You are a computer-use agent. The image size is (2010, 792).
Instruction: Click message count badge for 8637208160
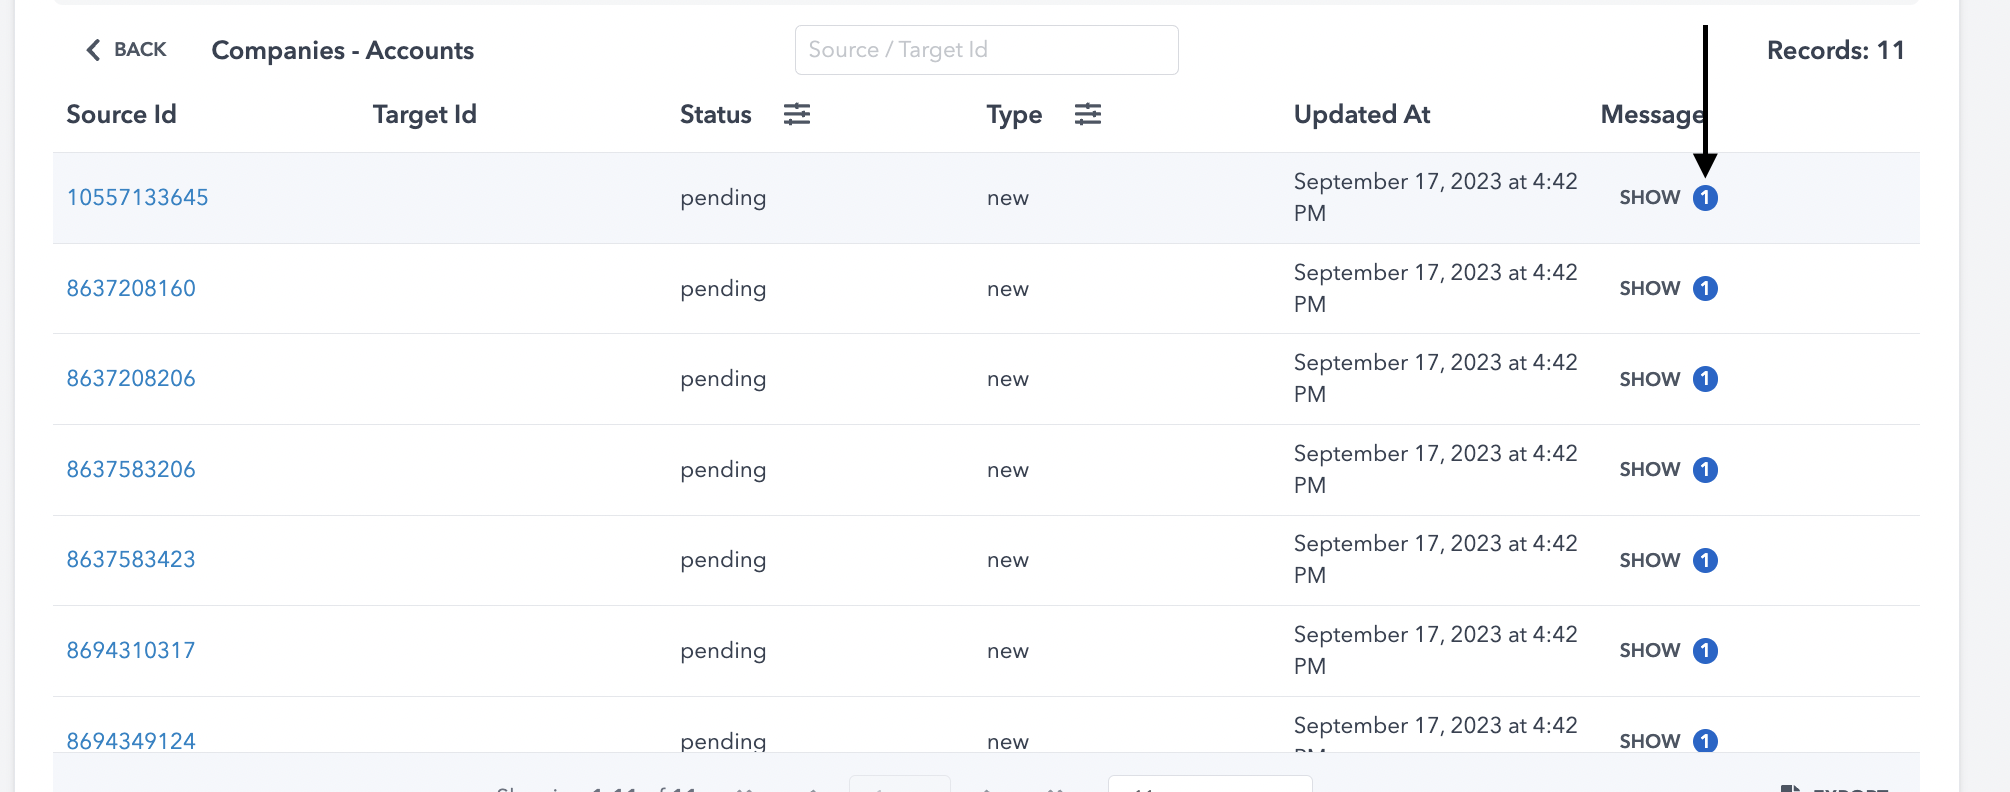click(x=1705, y=289)
